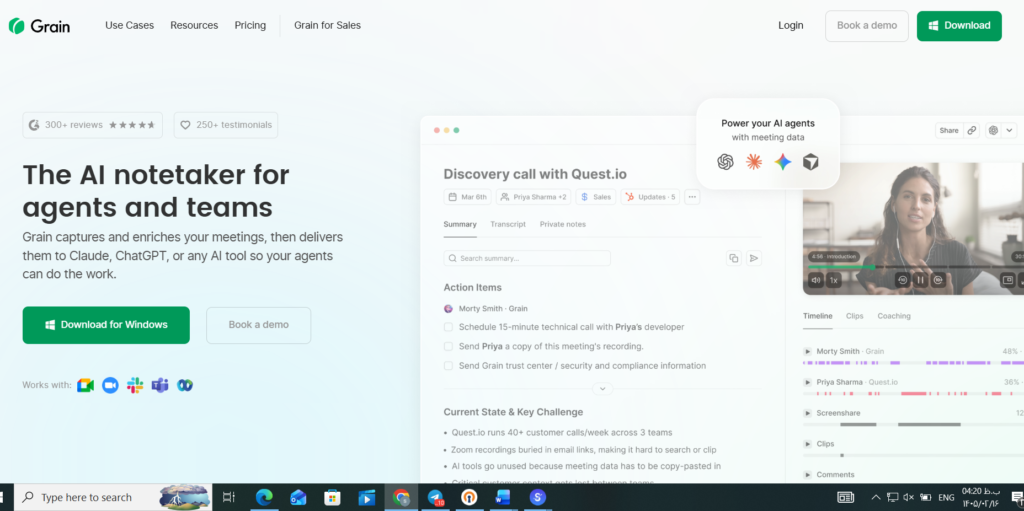
Task: Click the Slack icon under Works with
Action: [135, 386]
